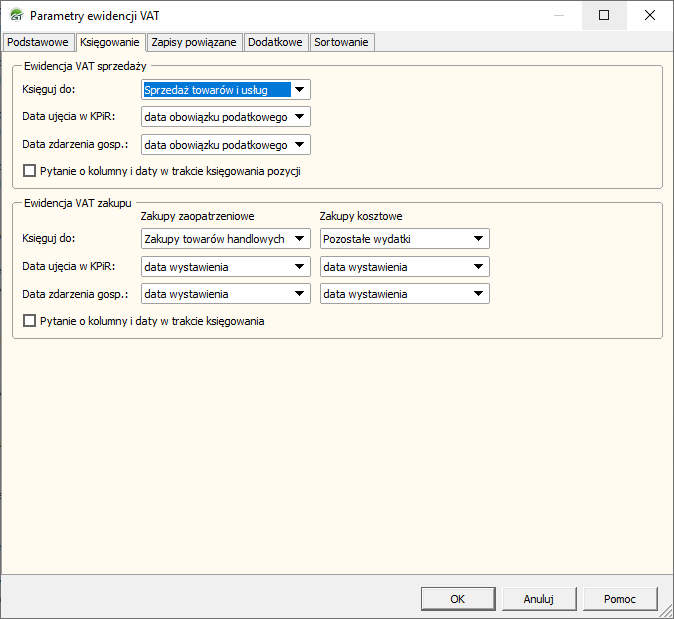
Task: Expand Zakupy kosztowe Data zdarzenia gosp. dropdown
Action: pyautogui.click(x=478, y=294)
